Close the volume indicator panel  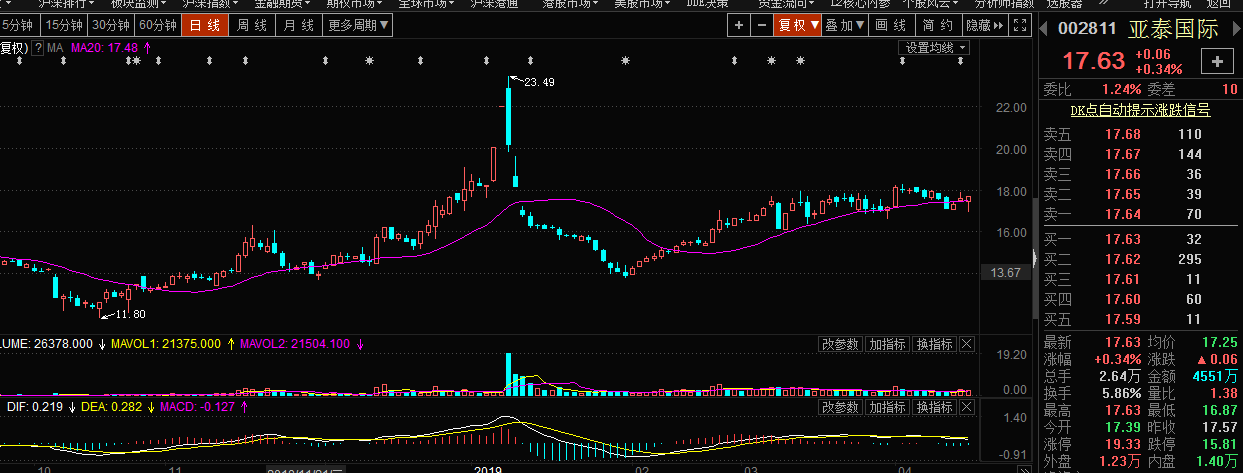[x=967, y=344]
